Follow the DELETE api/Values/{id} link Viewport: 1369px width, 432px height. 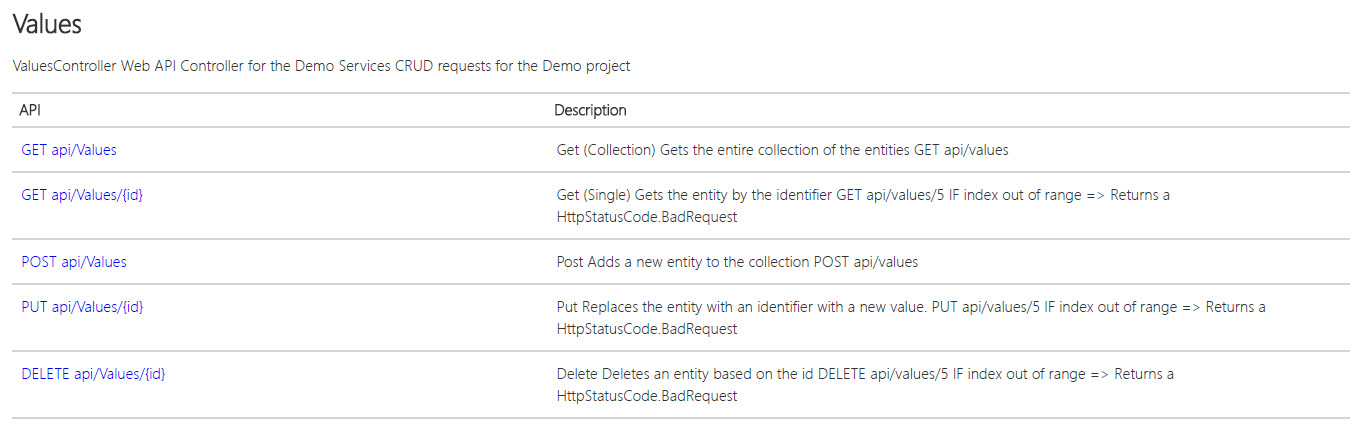(x=93, y=374)
